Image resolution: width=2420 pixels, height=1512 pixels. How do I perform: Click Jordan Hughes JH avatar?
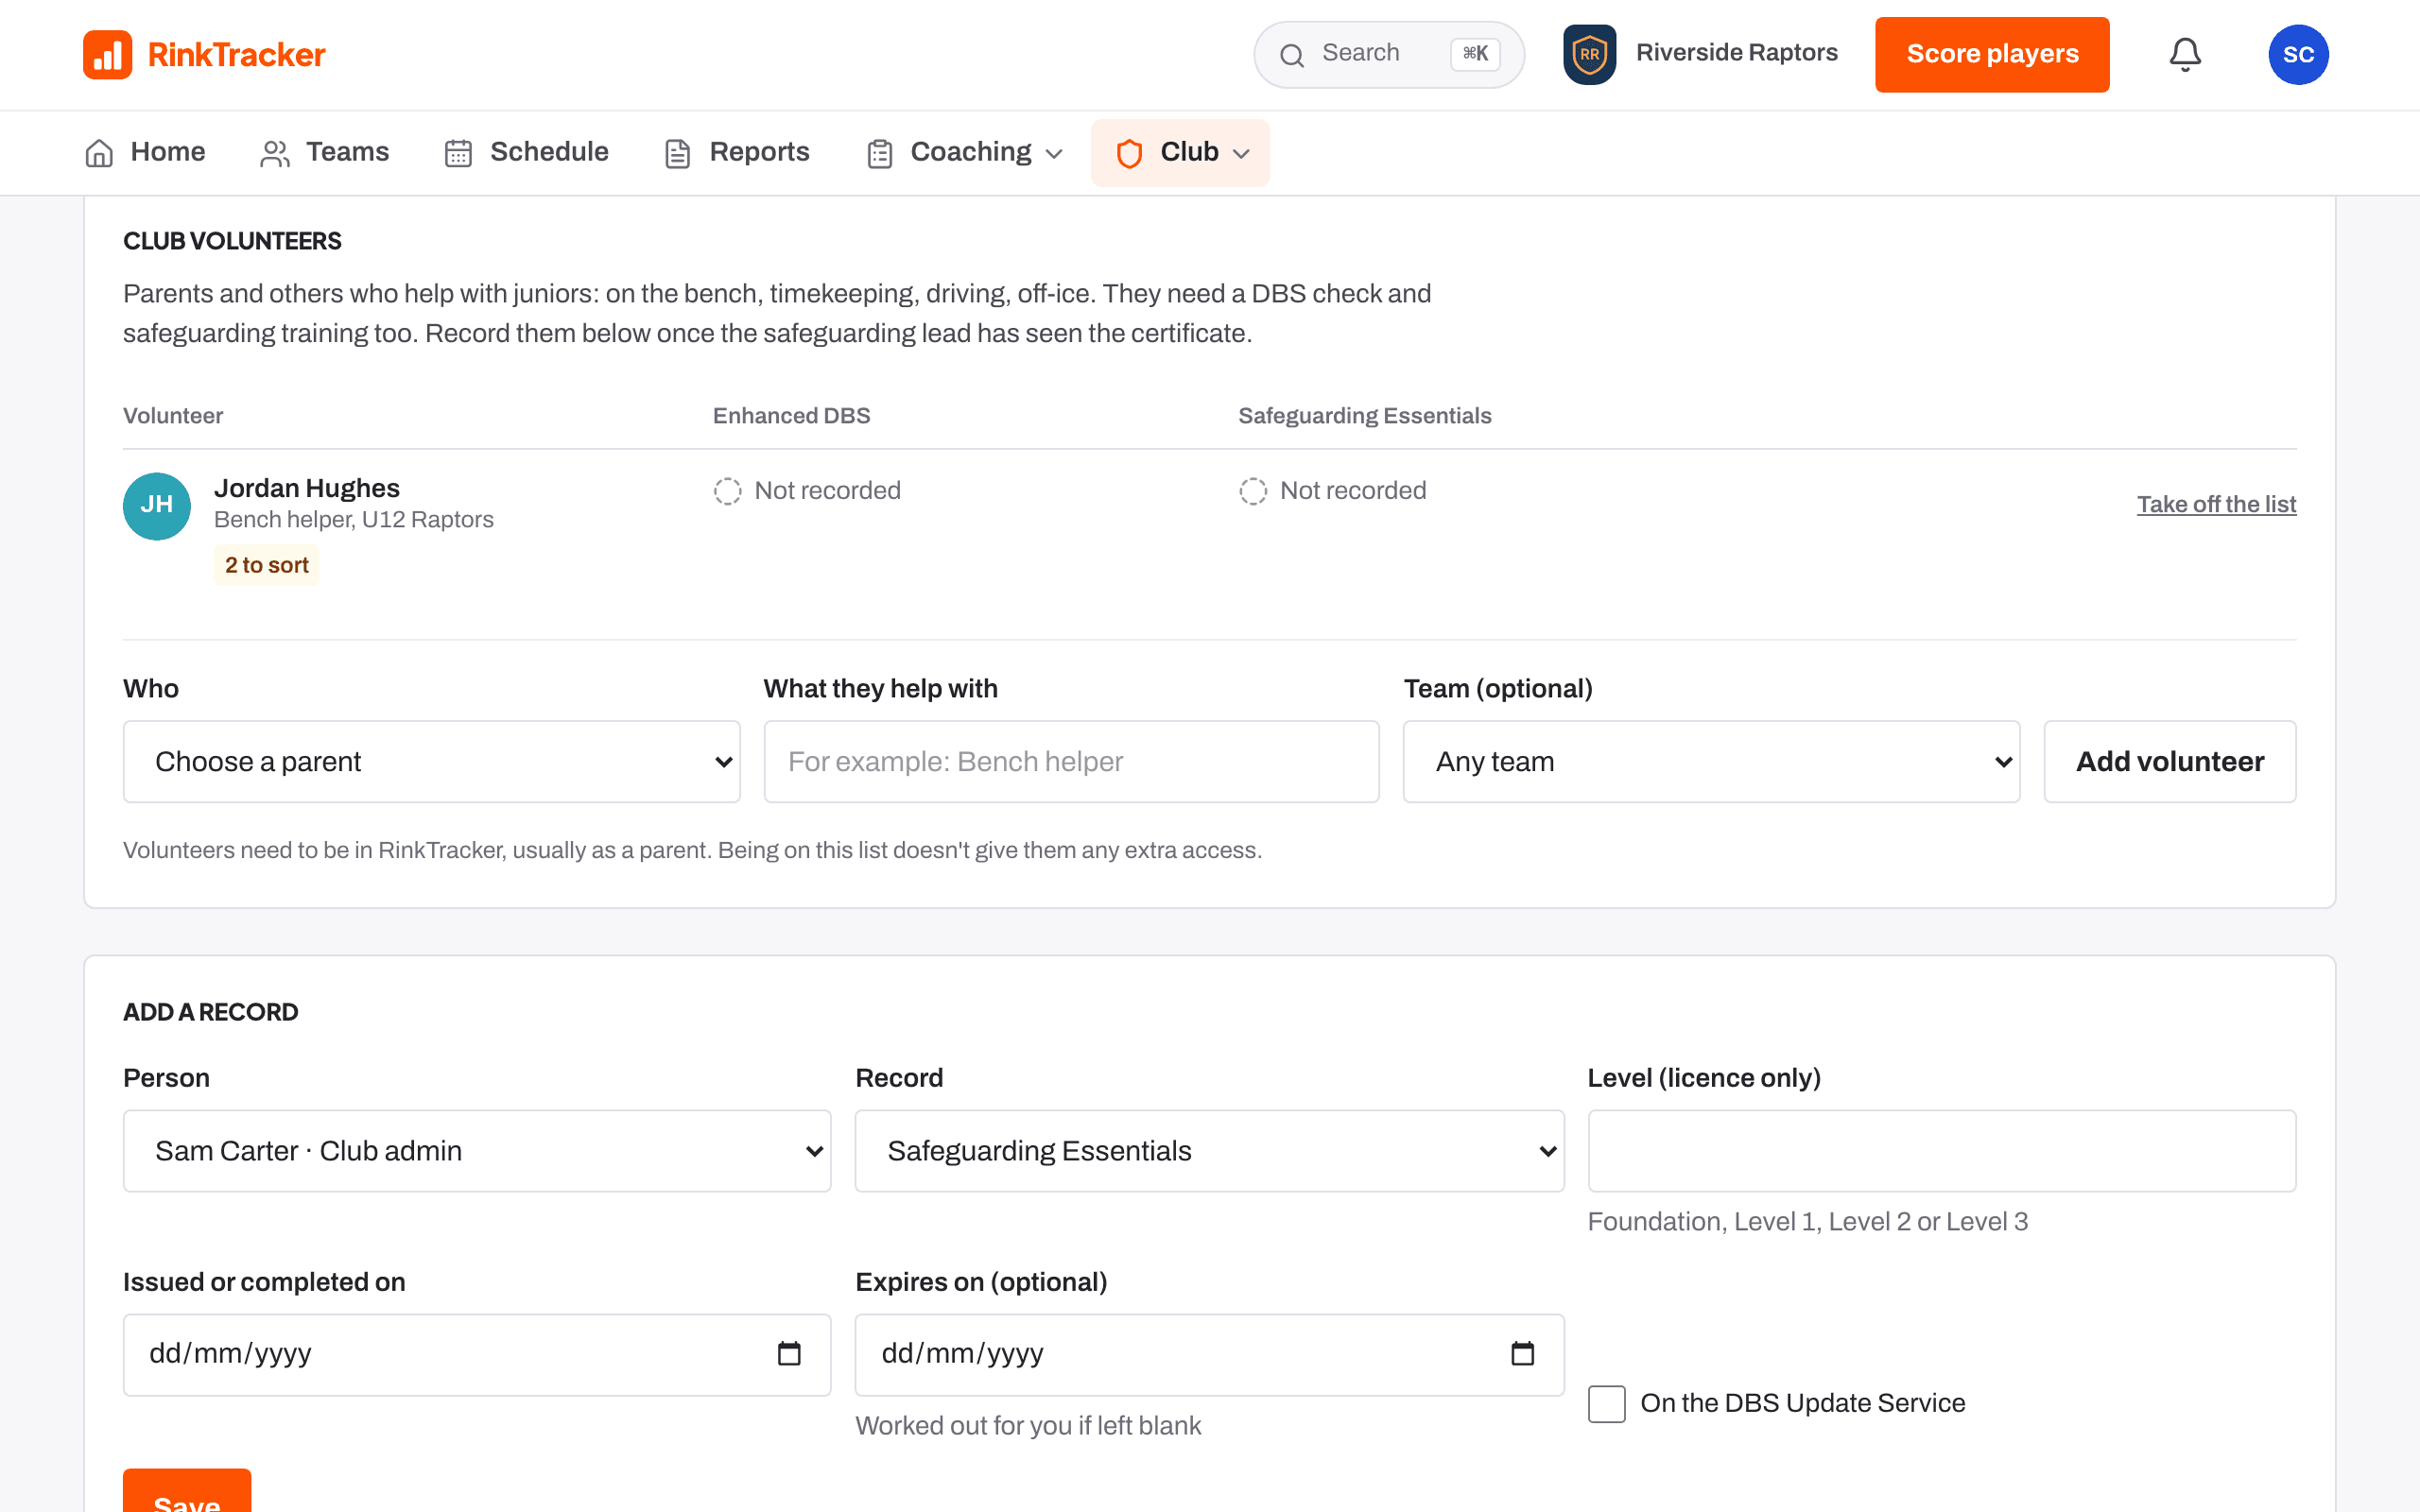(x=157, y=506)
